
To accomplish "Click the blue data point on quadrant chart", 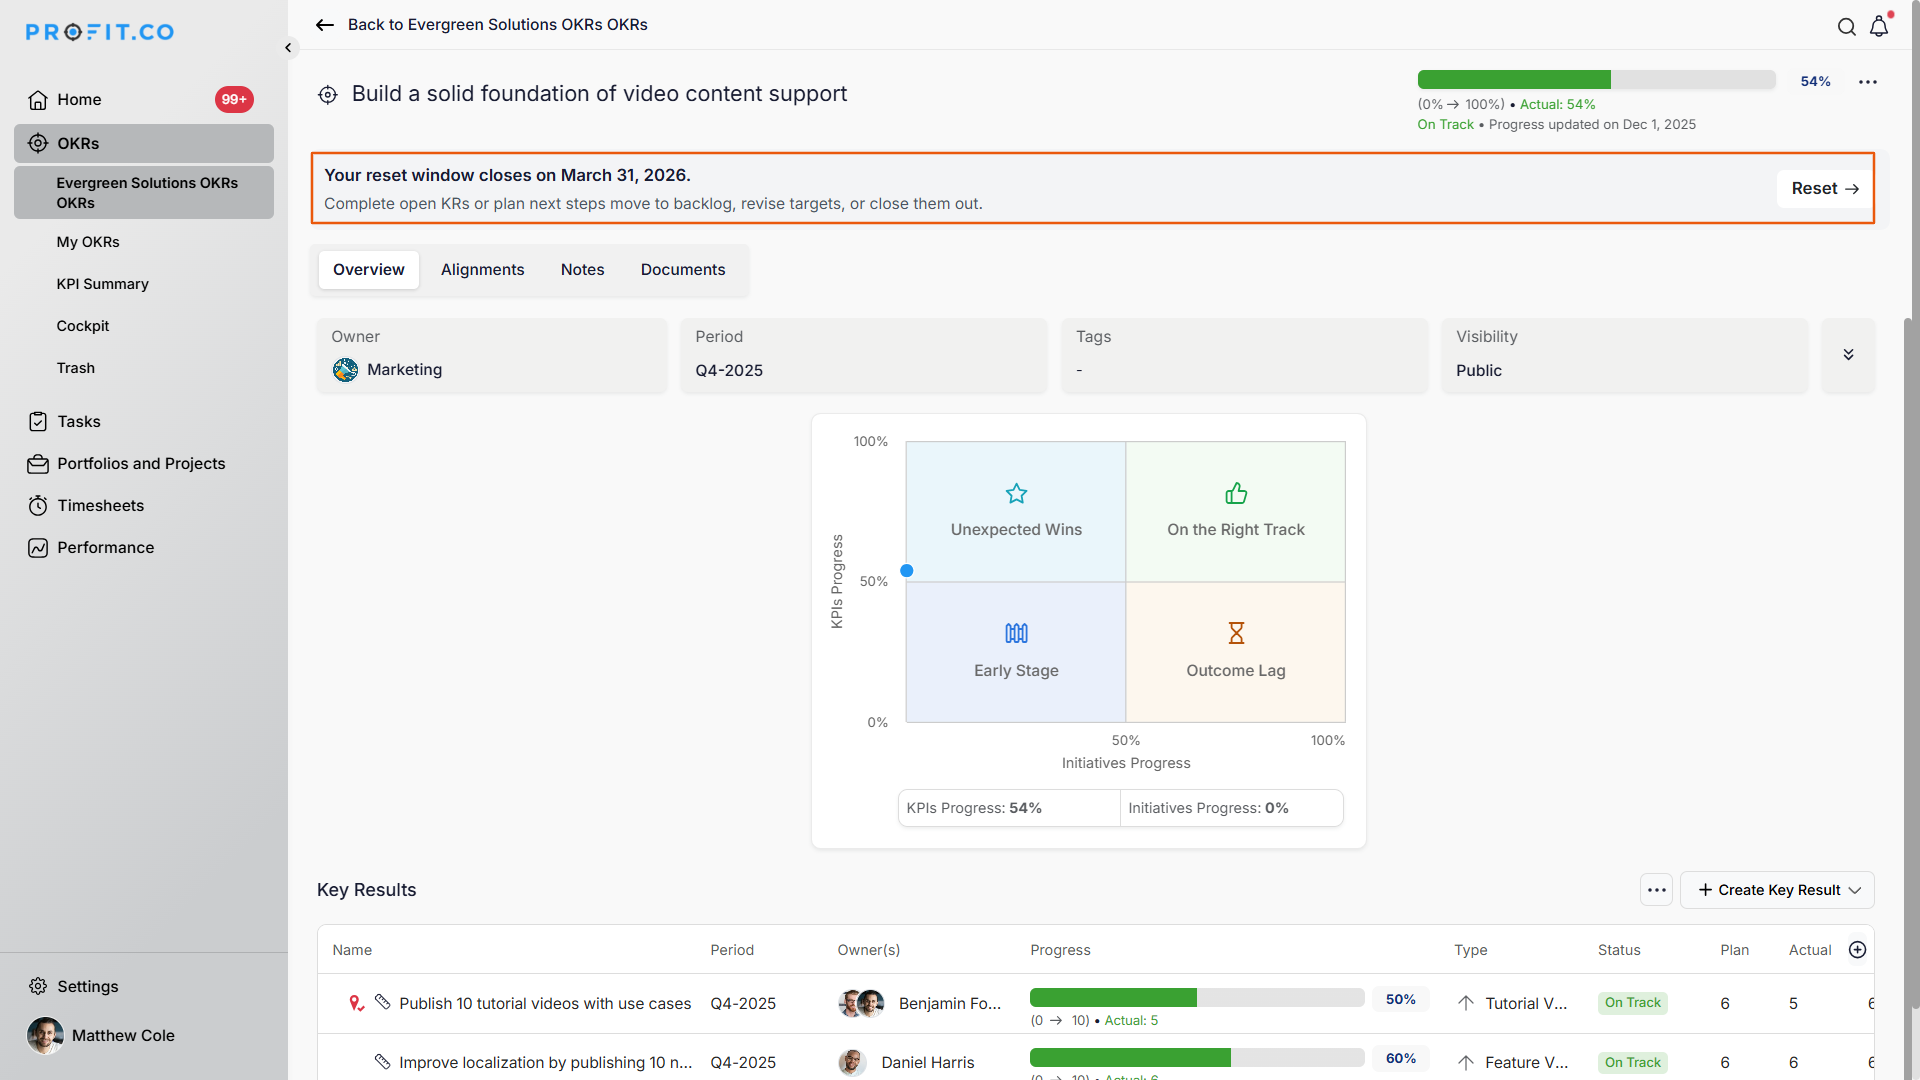I will pos(907,571).
